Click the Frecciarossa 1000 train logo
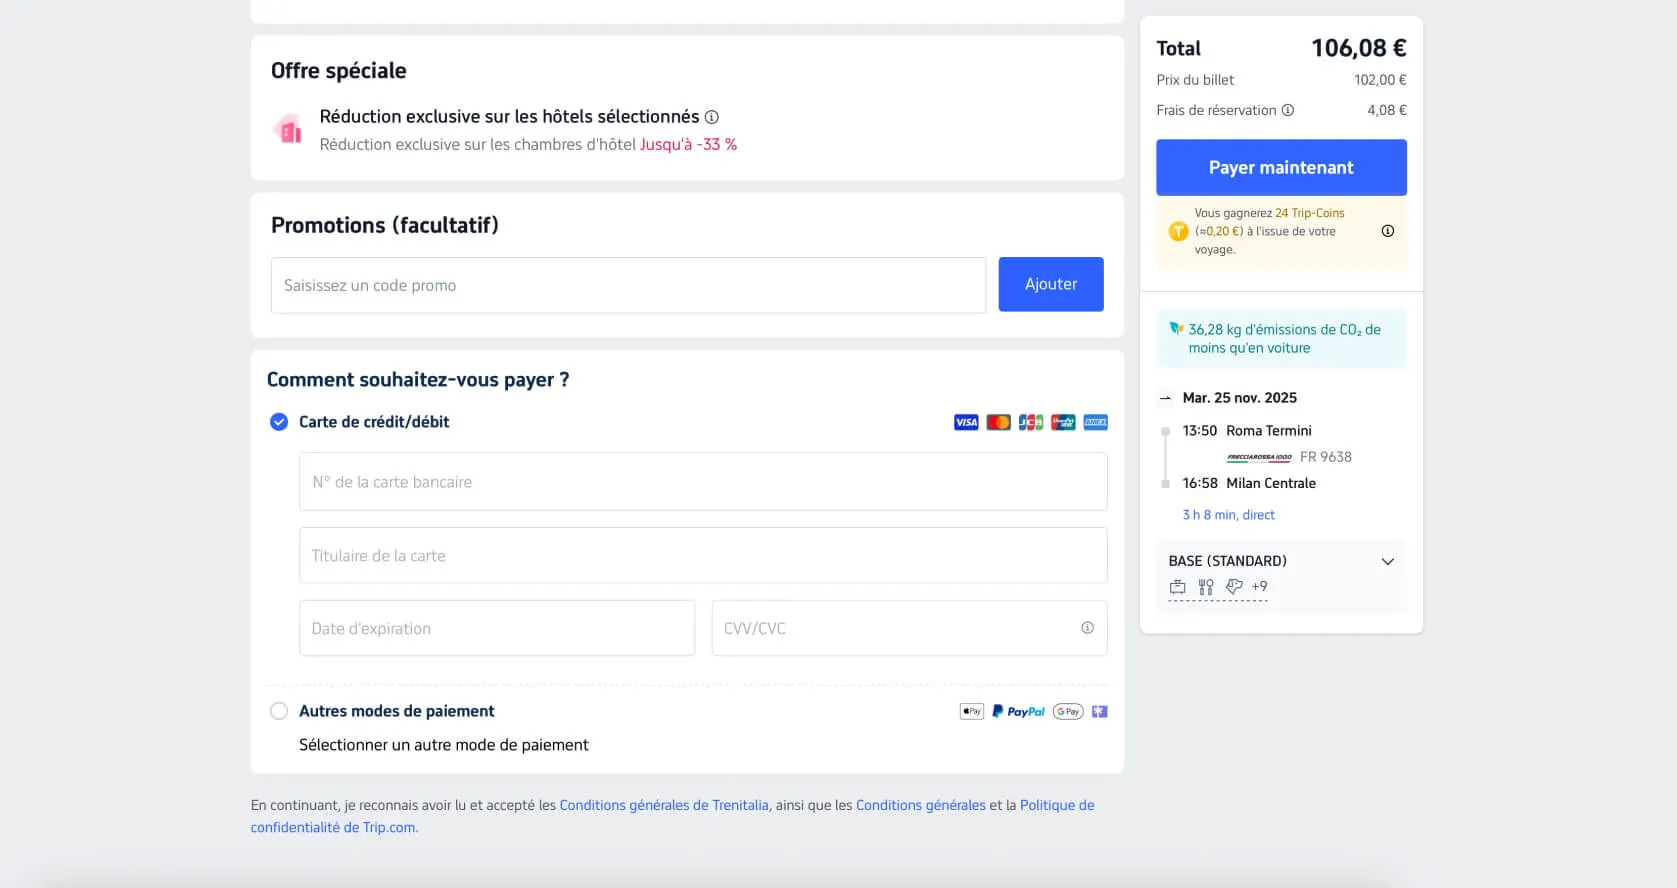Image resolution: width=1677 pixels, height=888 pixels. (1259, 457)
